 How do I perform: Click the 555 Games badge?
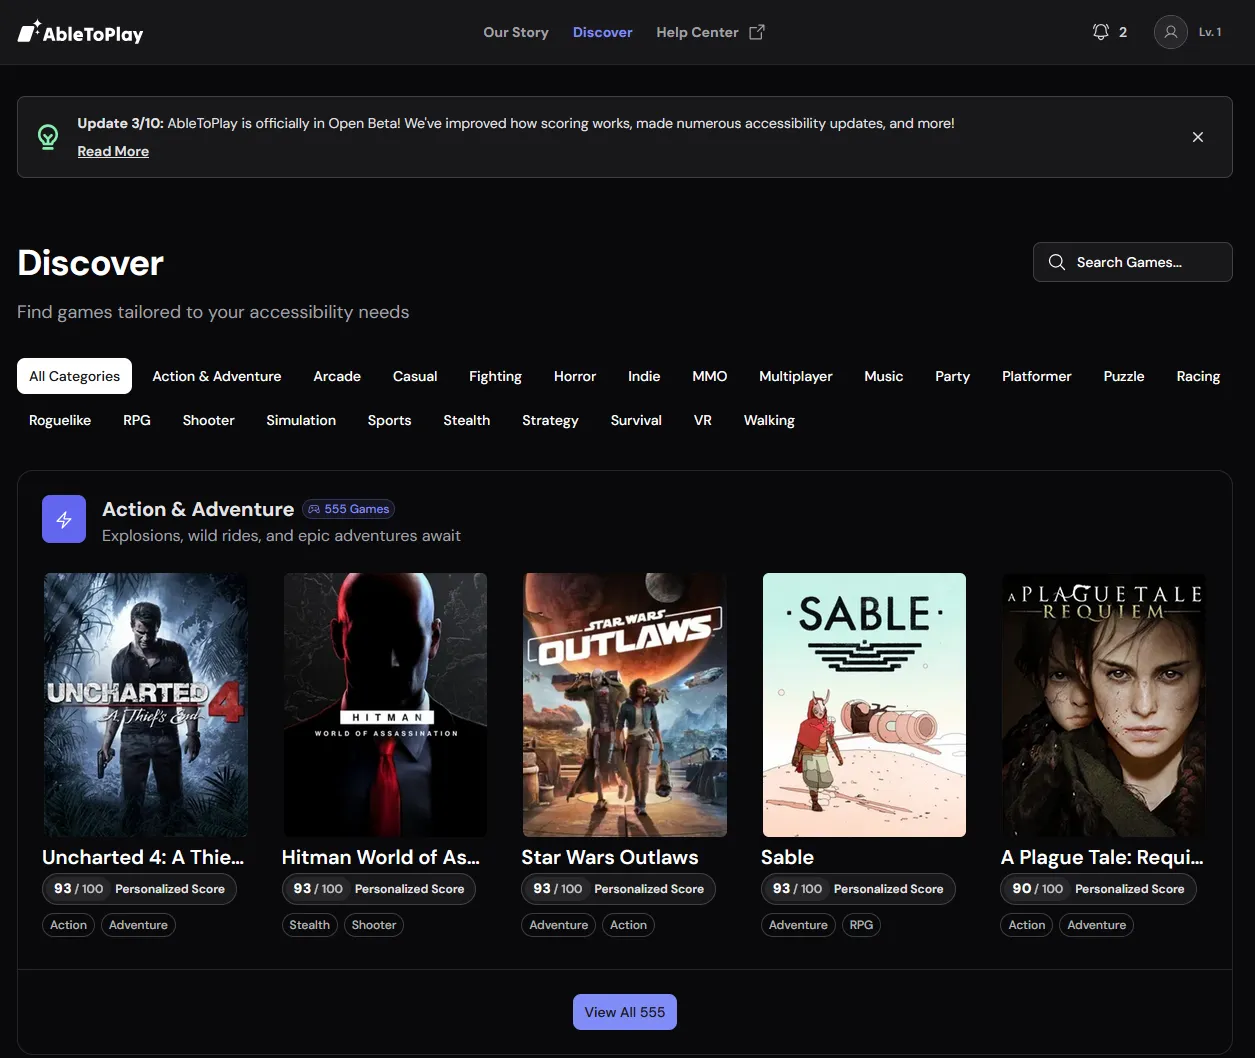pos(348,509)
